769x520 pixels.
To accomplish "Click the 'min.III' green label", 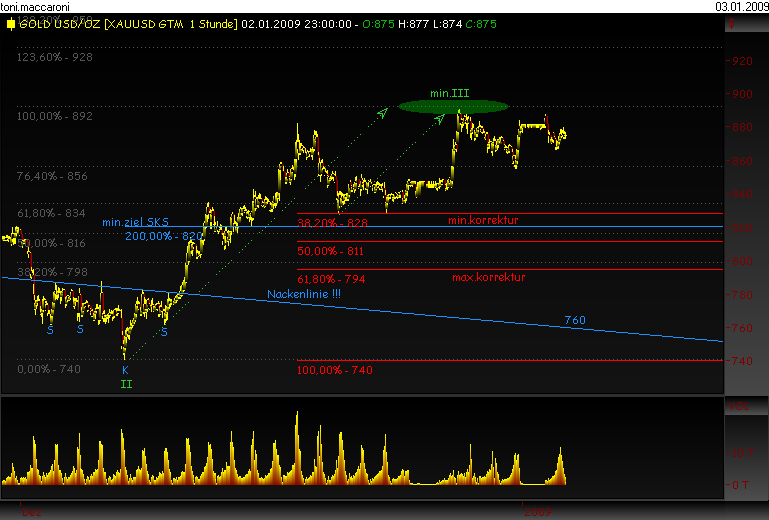I will (x=450, y=93).
